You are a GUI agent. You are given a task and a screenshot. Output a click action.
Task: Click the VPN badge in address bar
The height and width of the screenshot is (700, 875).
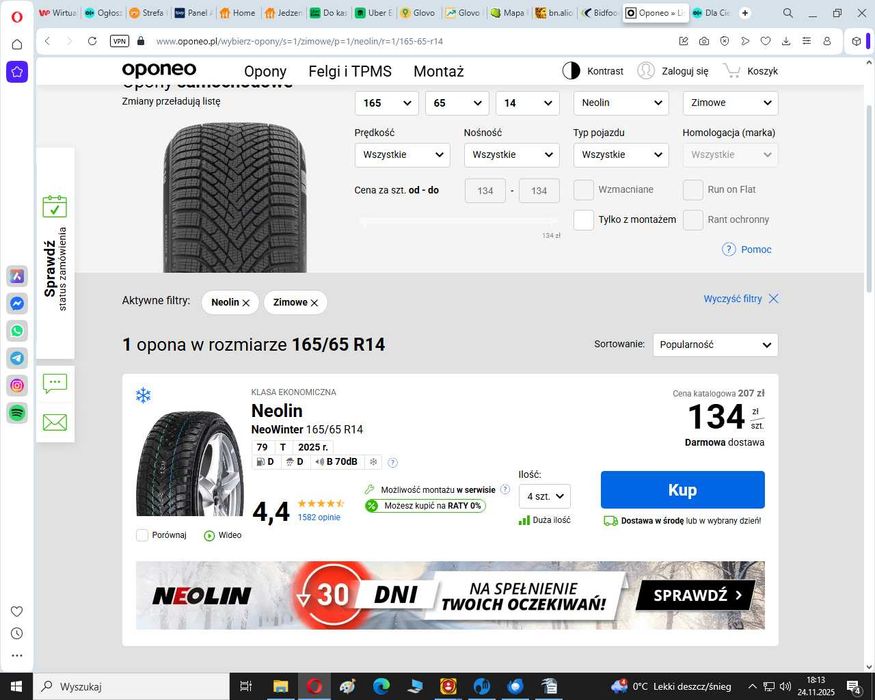coord(119,41)
